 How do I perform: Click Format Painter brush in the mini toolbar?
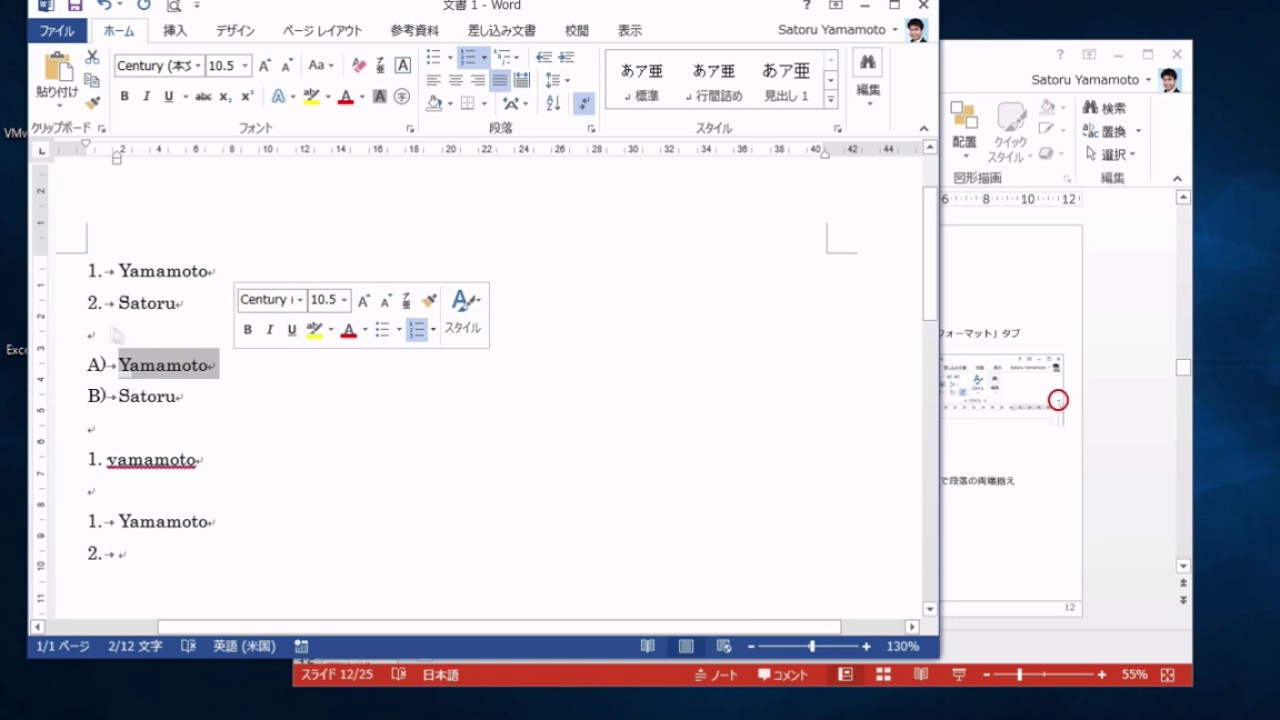click(429, 301)
